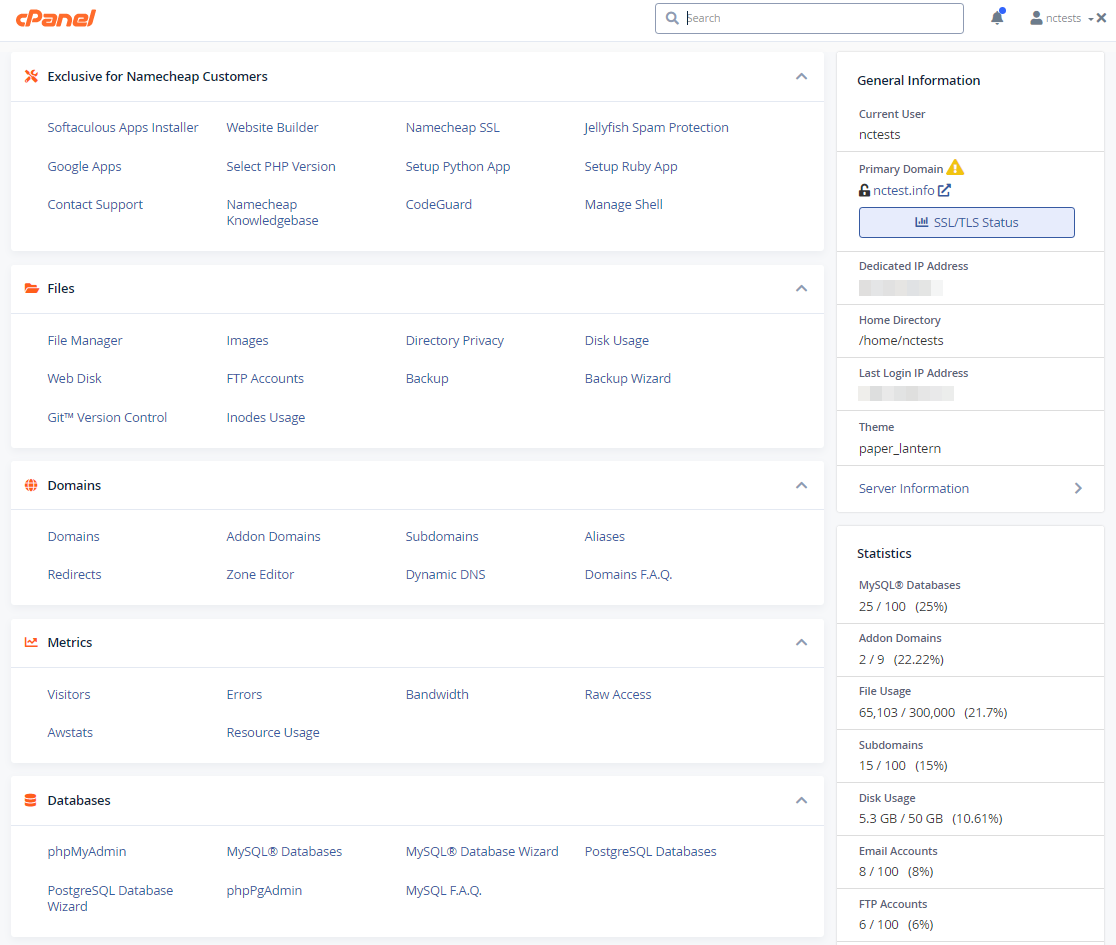The image size is (1116, 945).
Task: Click the nctest.info primary domain link
Action: (903, 190)
